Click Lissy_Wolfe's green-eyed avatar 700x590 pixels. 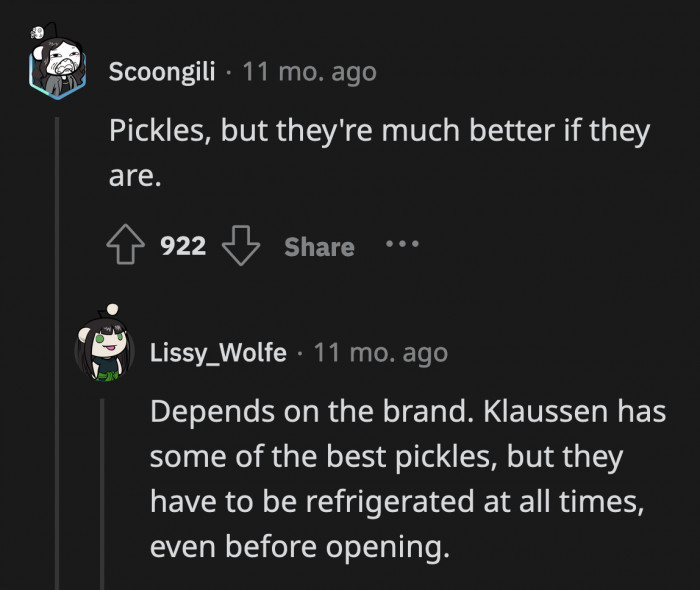[x=105, y=351]
